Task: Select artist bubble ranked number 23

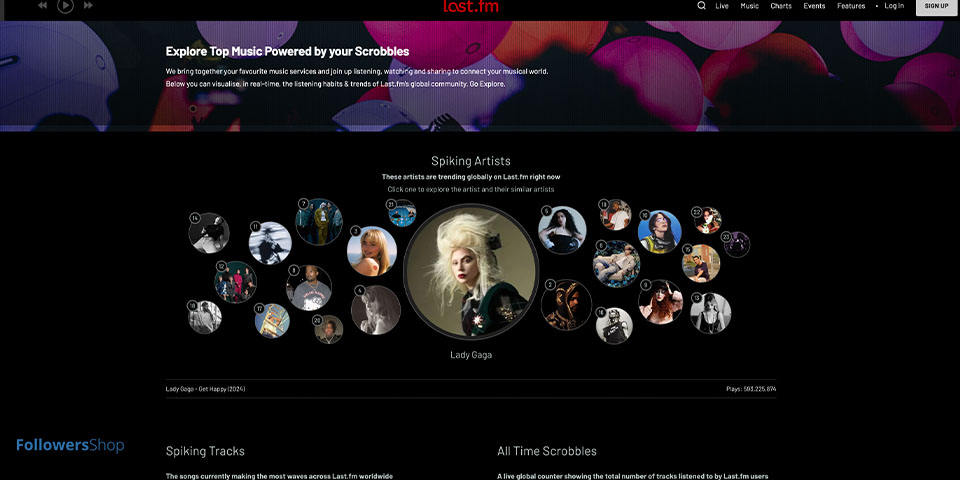Action: coord(737,244)
